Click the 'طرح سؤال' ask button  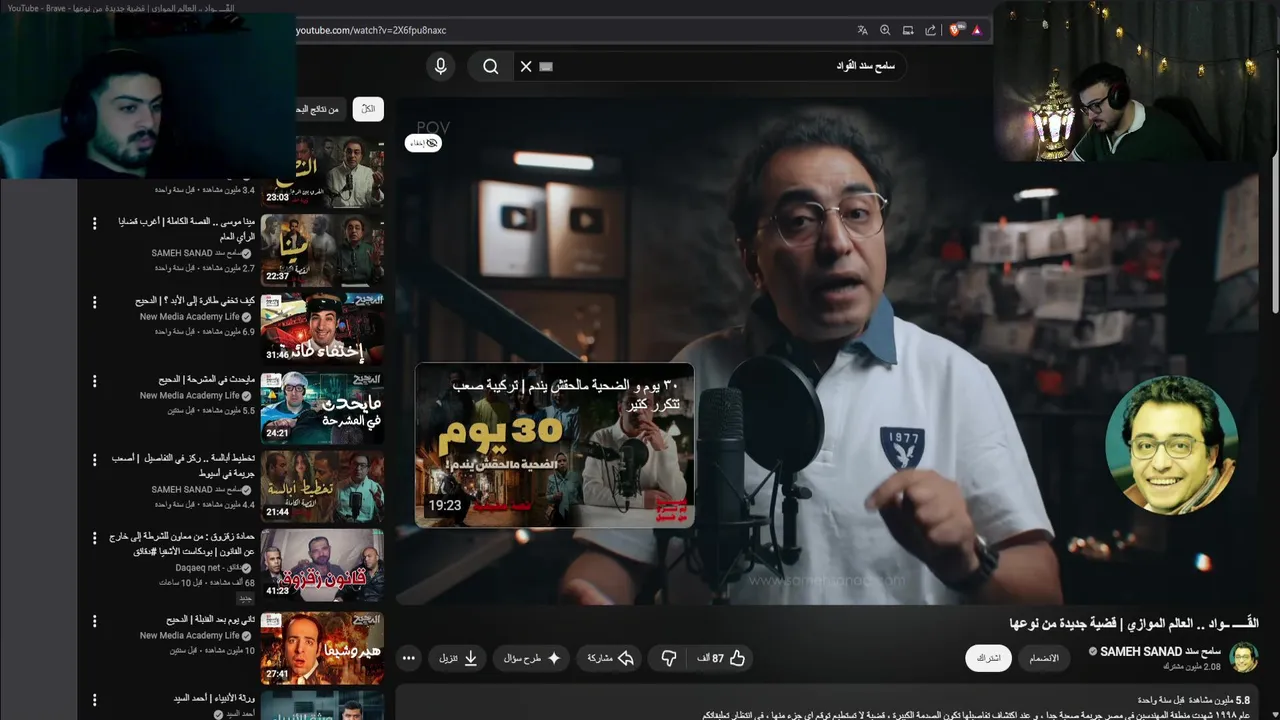coord(532,658)
